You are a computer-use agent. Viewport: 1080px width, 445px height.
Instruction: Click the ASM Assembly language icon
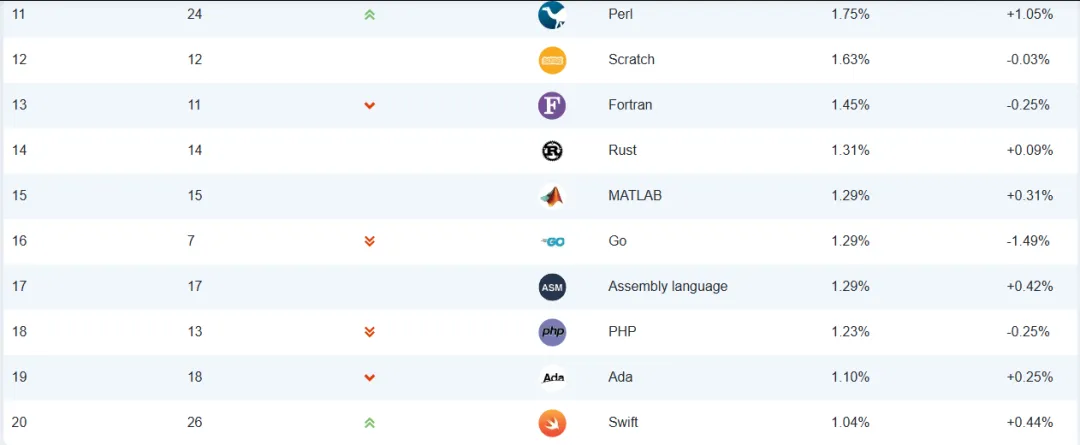pyautogui.click(x=552, y=287)
